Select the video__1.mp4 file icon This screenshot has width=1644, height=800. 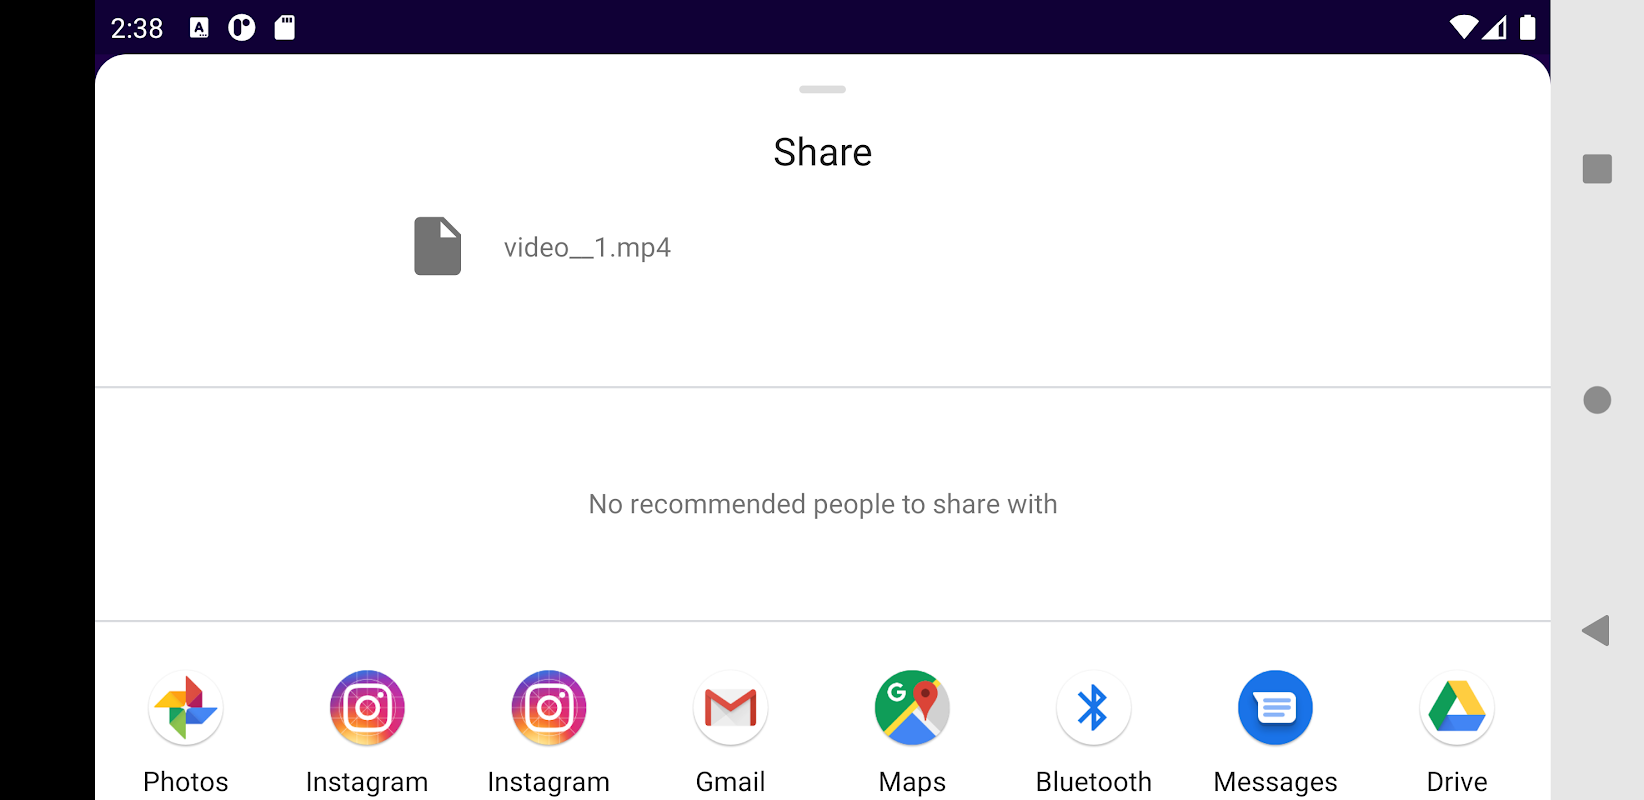[438, 246]
